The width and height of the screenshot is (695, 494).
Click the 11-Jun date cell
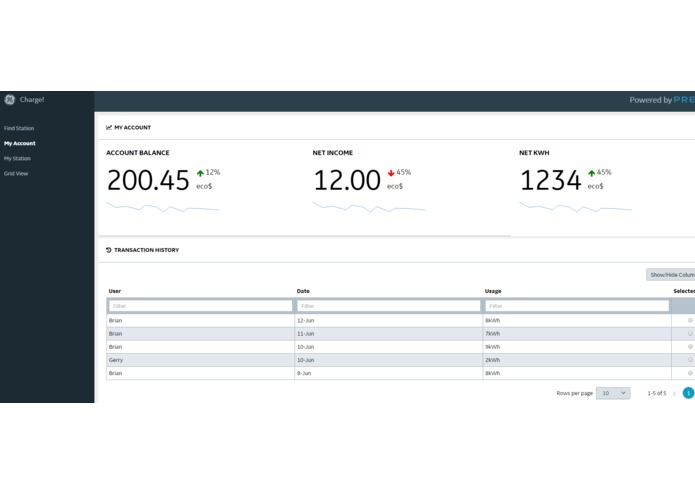click(305, 334)
